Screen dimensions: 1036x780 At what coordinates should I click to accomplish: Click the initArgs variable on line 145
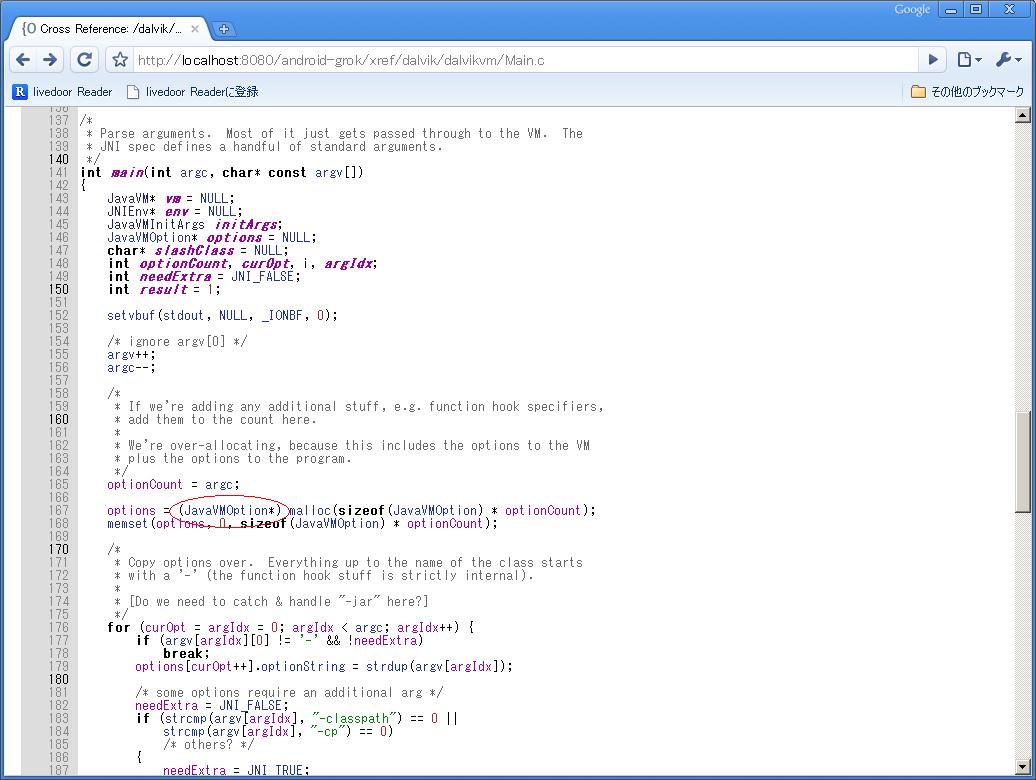coord(247,225)
